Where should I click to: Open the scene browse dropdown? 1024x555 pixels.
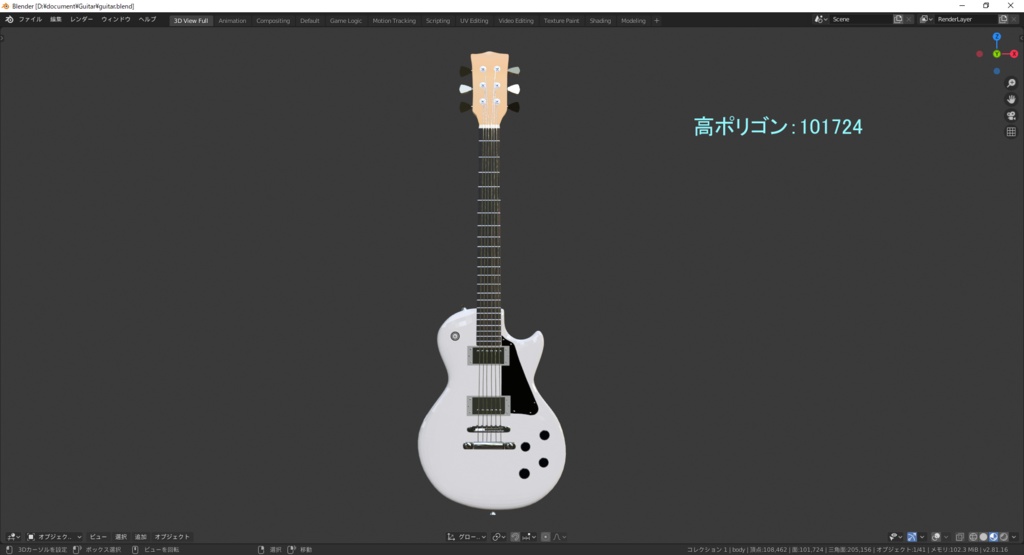(821, 20)
